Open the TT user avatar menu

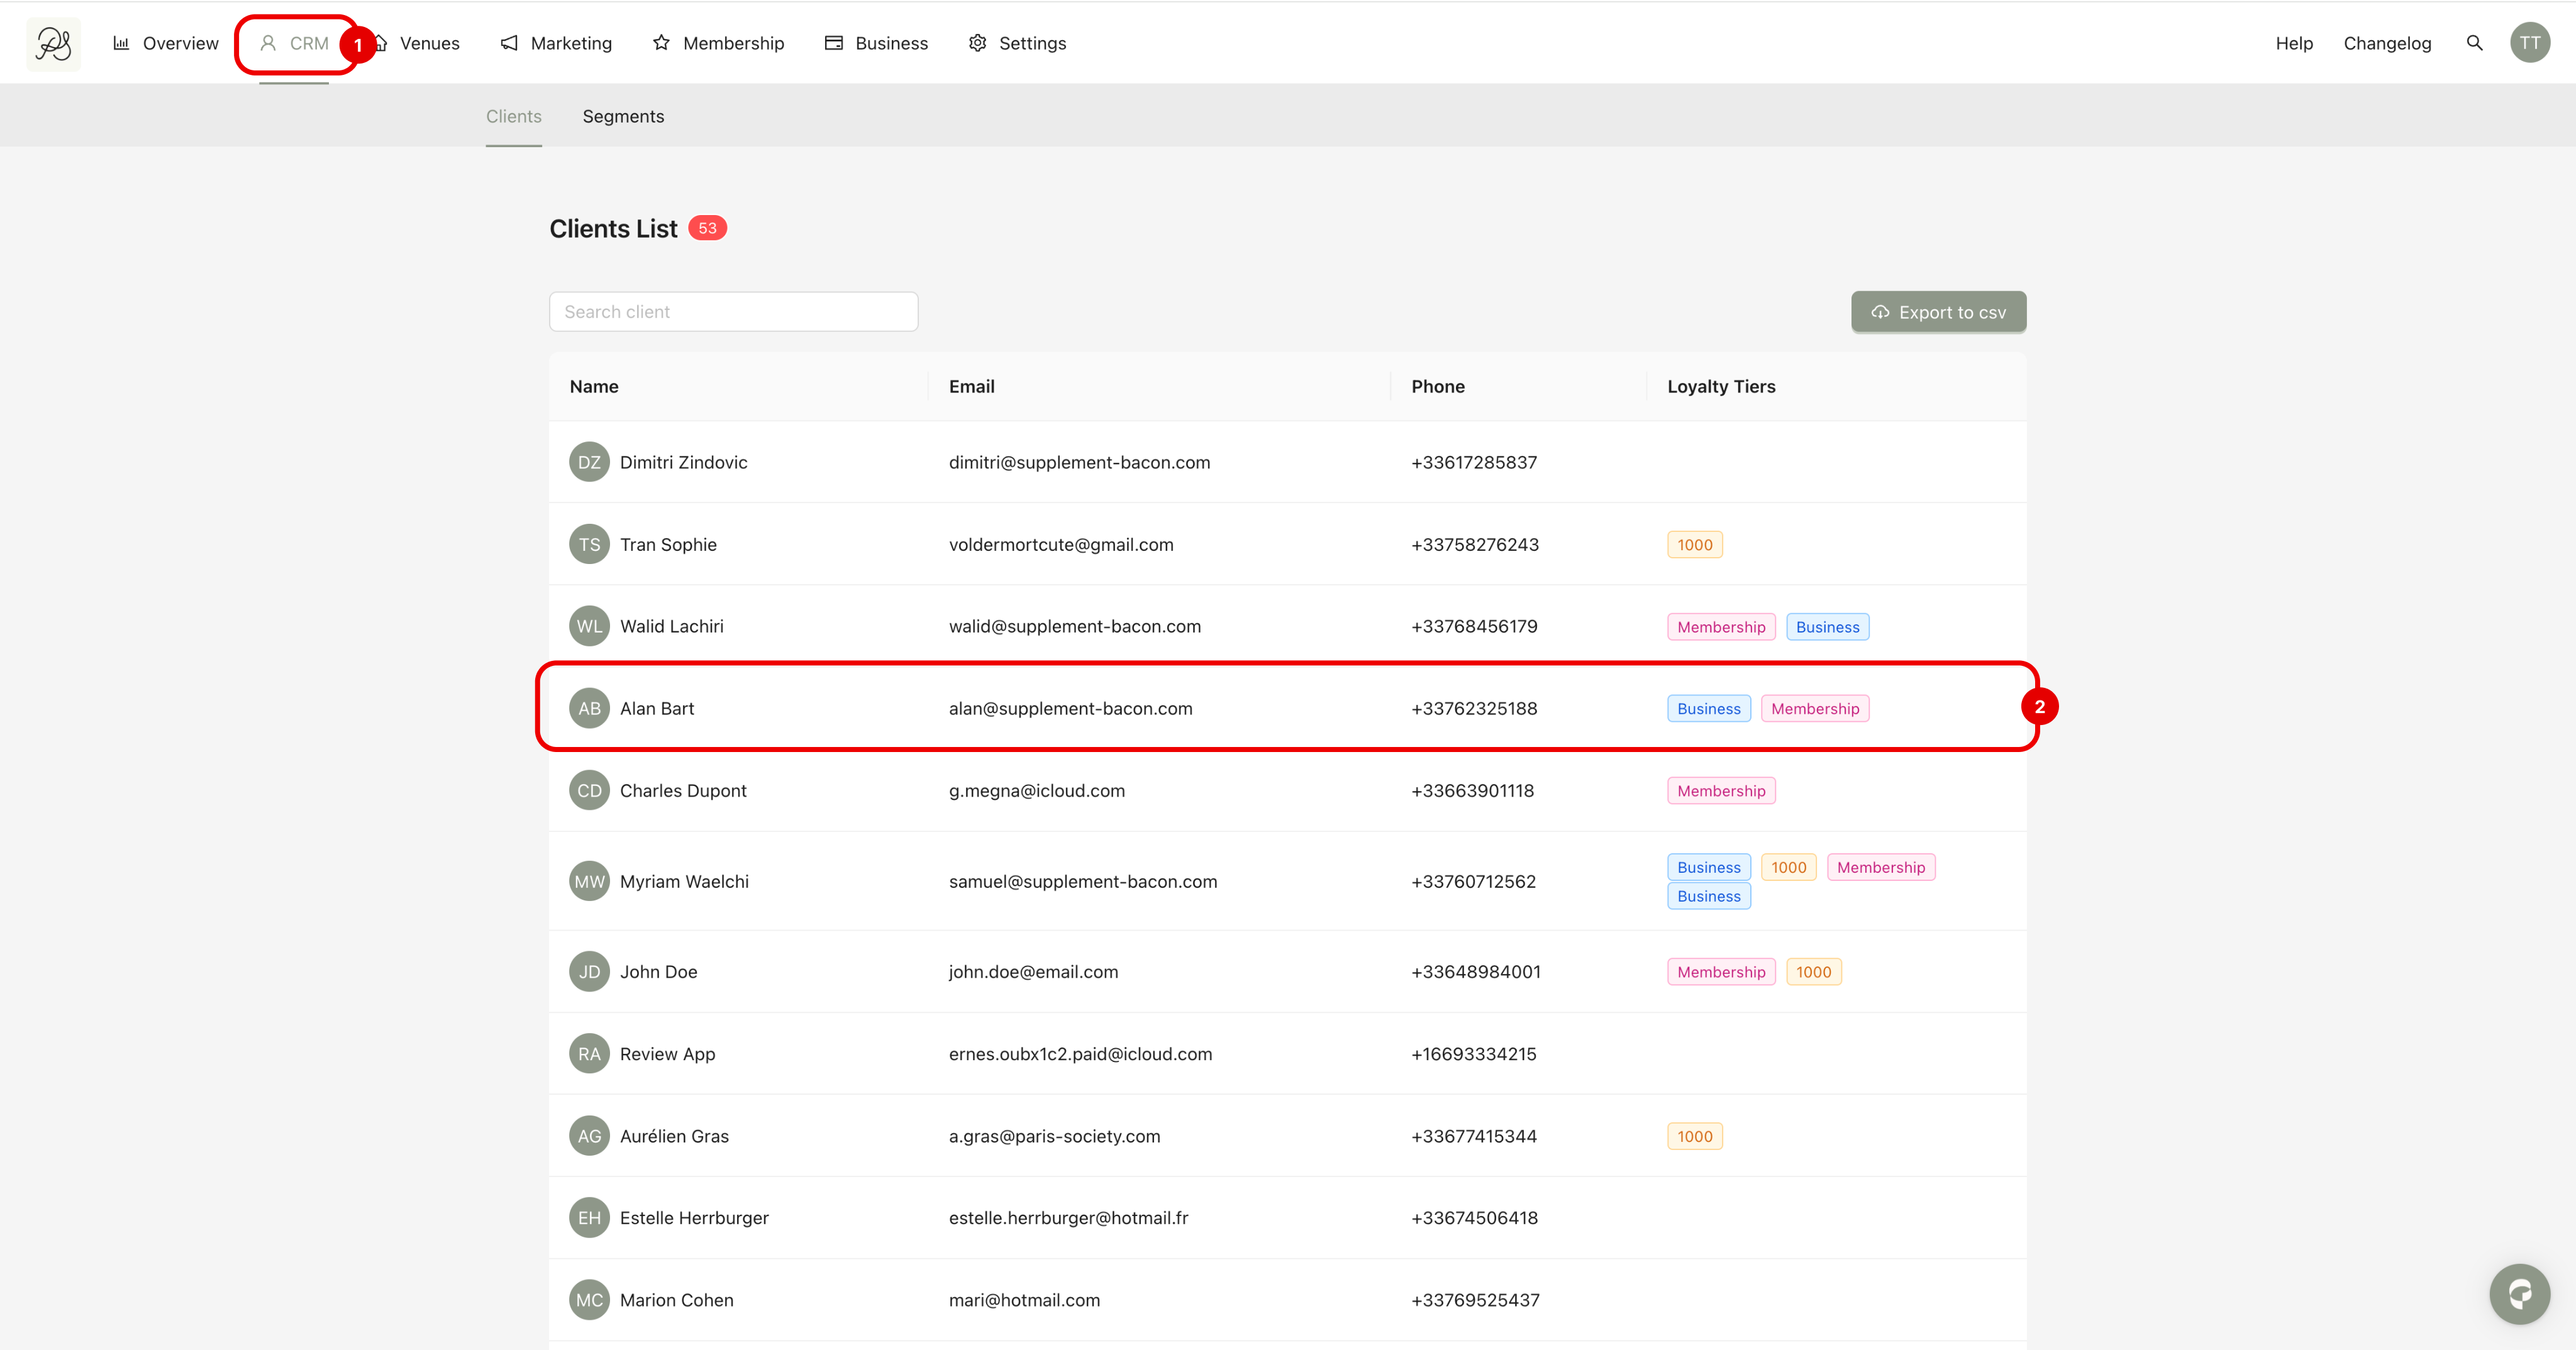(2529, 43)
